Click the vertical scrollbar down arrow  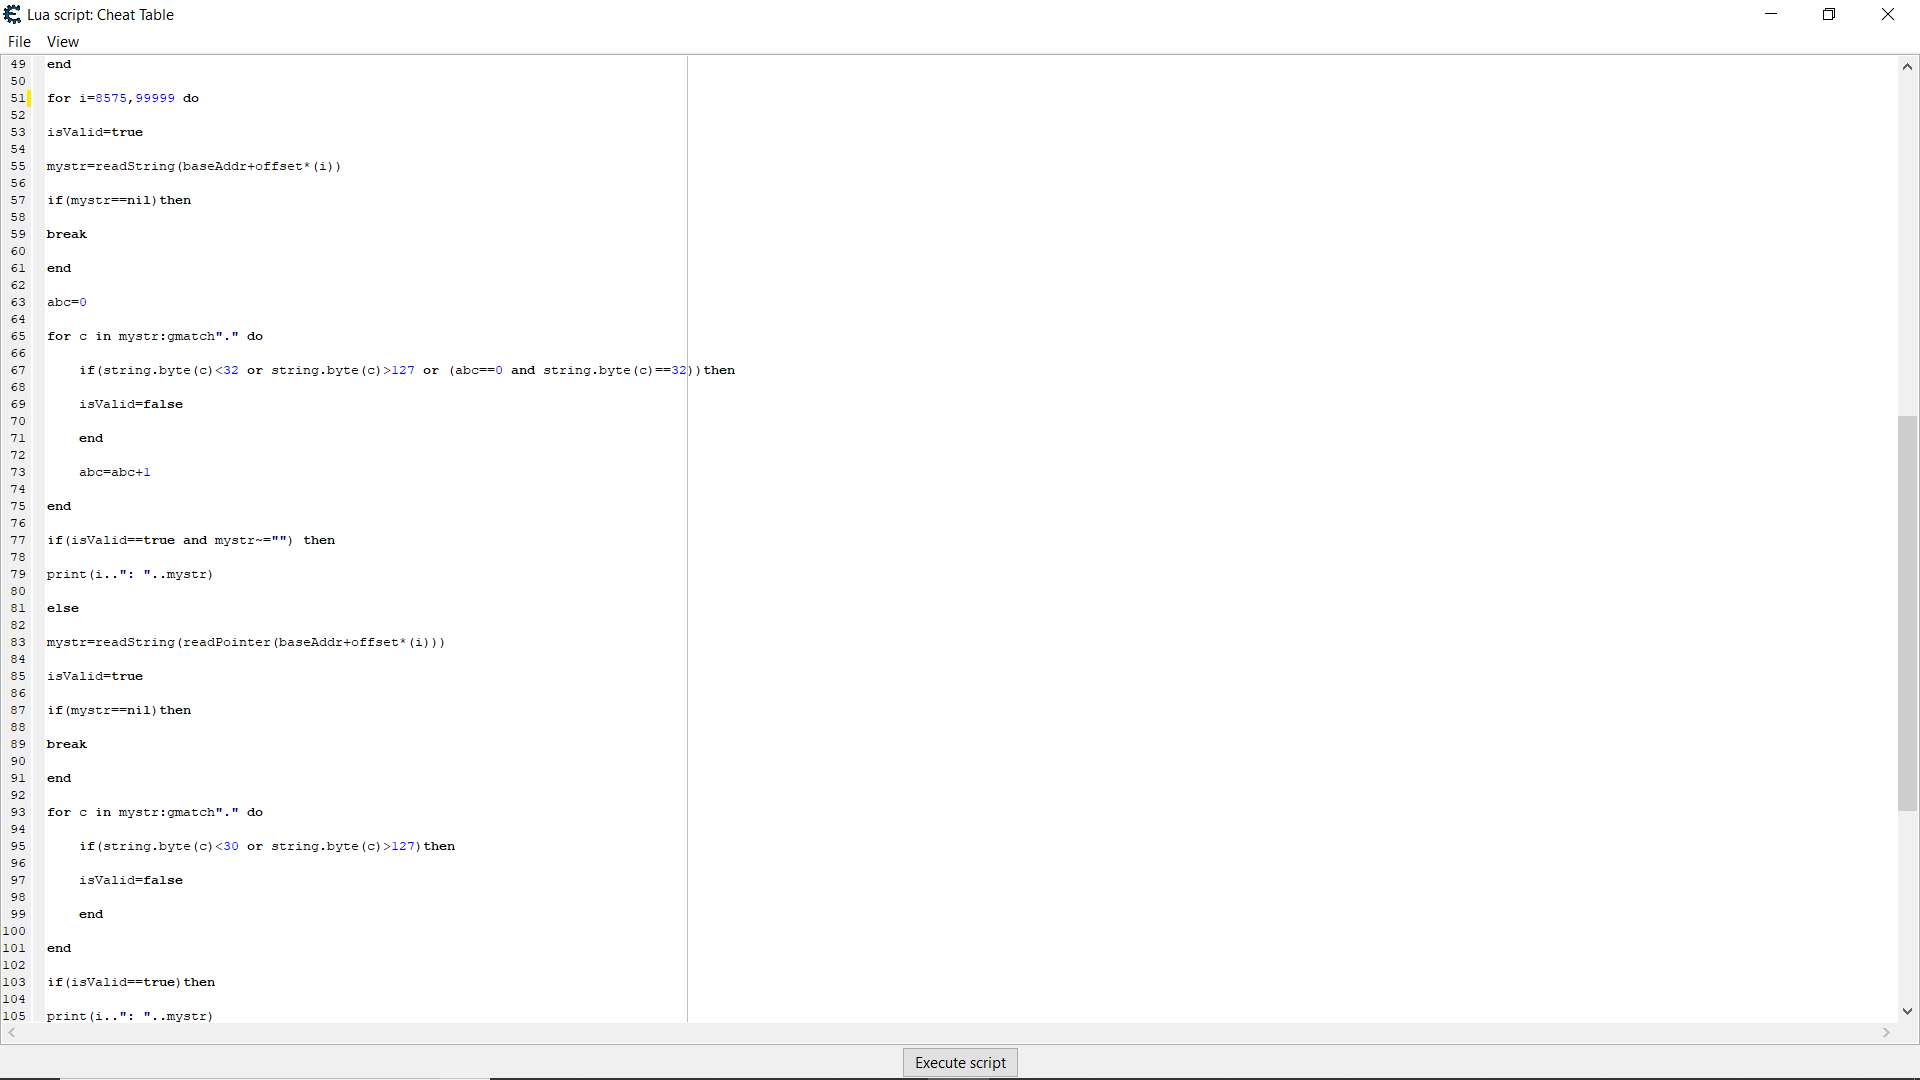(x=1908, y=1011)
